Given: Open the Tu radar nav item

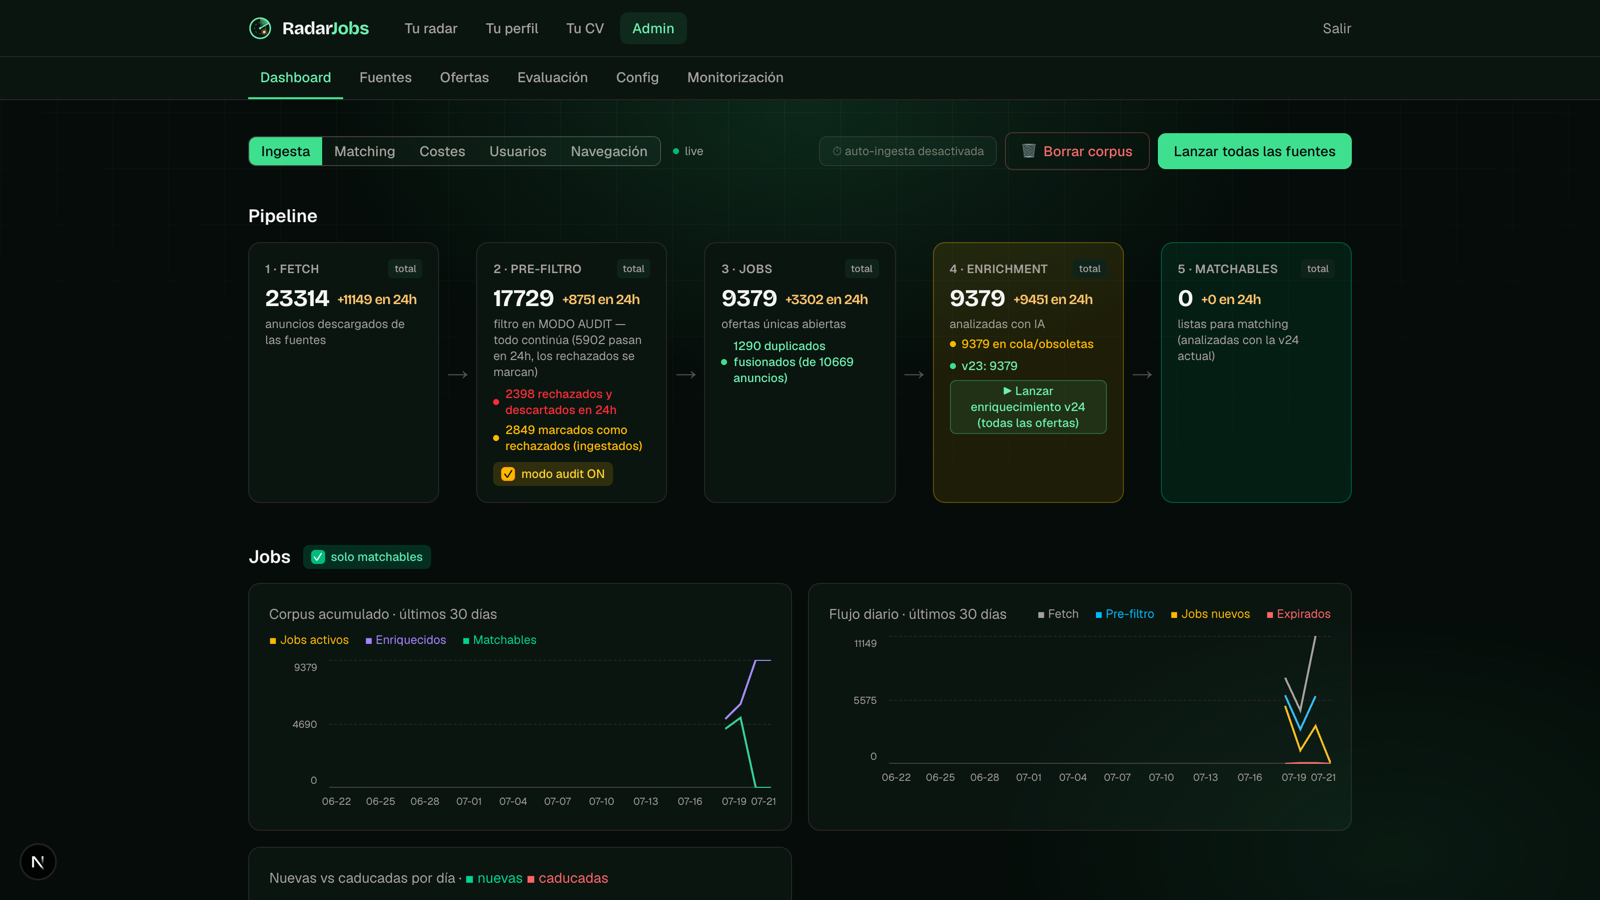Looking at the screenshot, I should (431, 28).
